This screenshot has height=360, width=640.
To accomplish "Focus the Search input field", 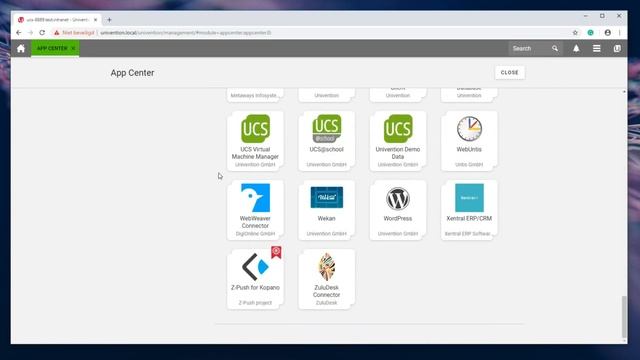I will 531,49.
